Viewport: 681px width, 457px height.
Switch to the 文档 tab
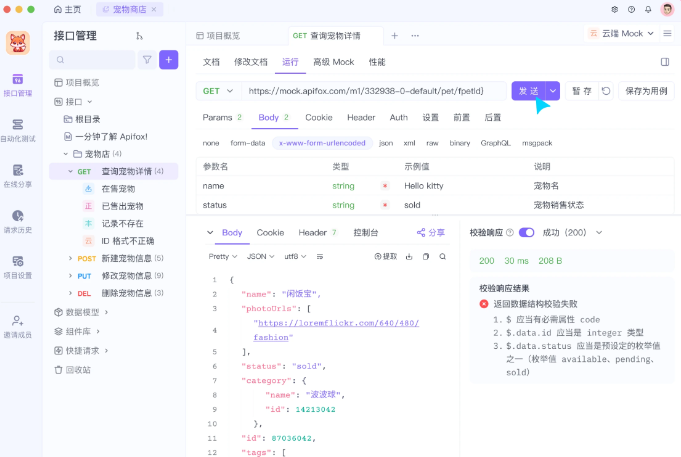tap(212, 62)
